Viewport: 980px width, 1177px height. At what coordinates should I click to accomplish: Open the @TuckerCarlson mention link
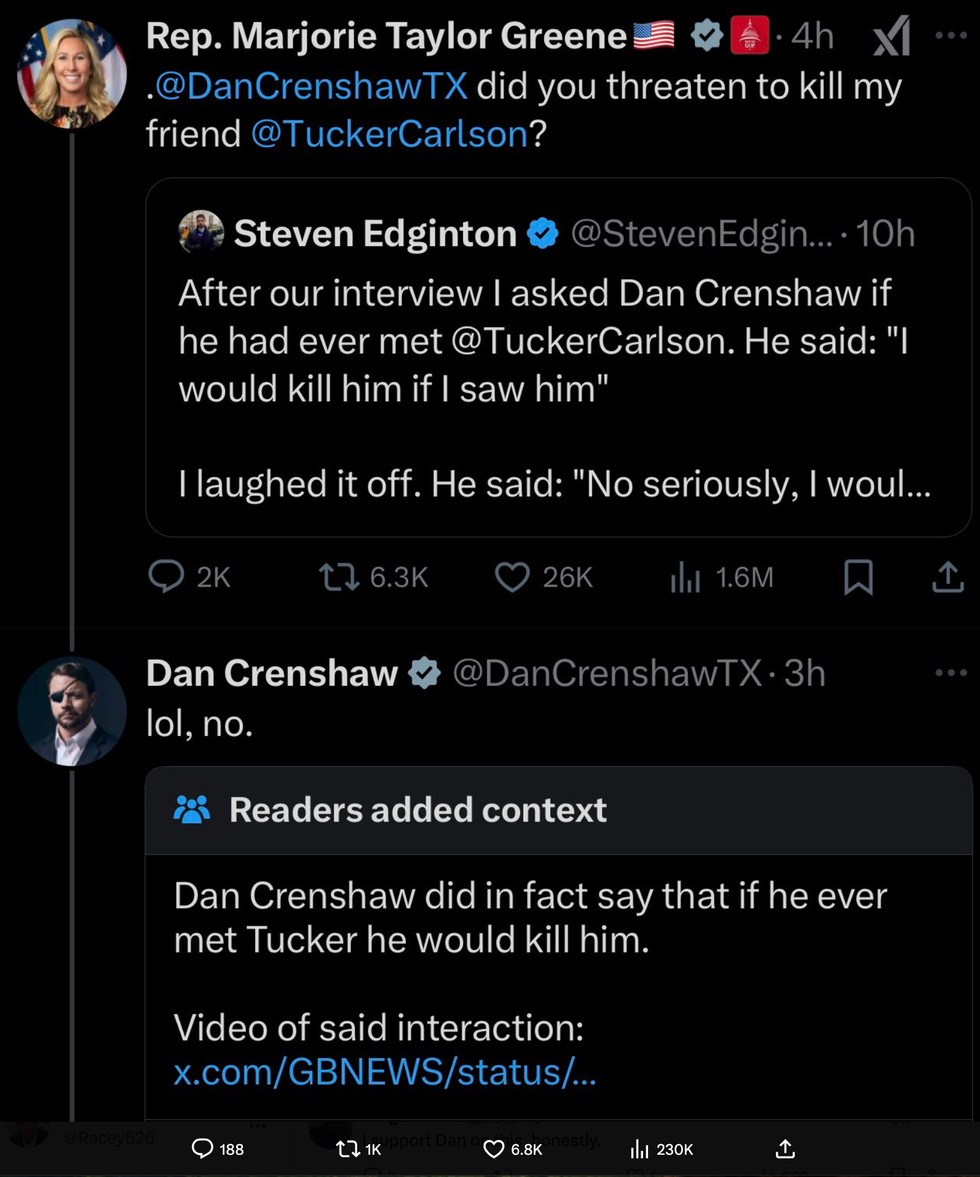click(388, 133)
